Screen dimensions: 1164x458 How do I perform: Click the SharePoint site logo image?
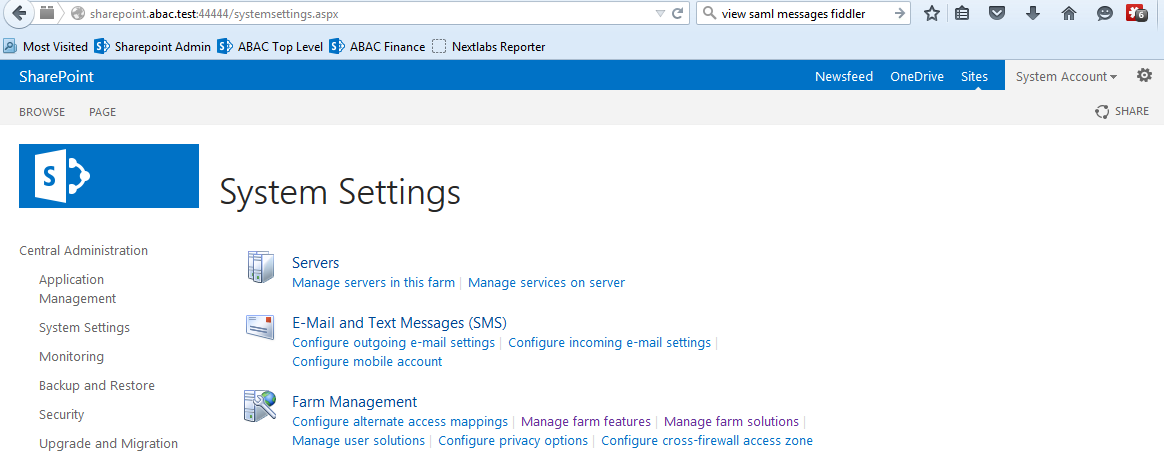point(109,176)
